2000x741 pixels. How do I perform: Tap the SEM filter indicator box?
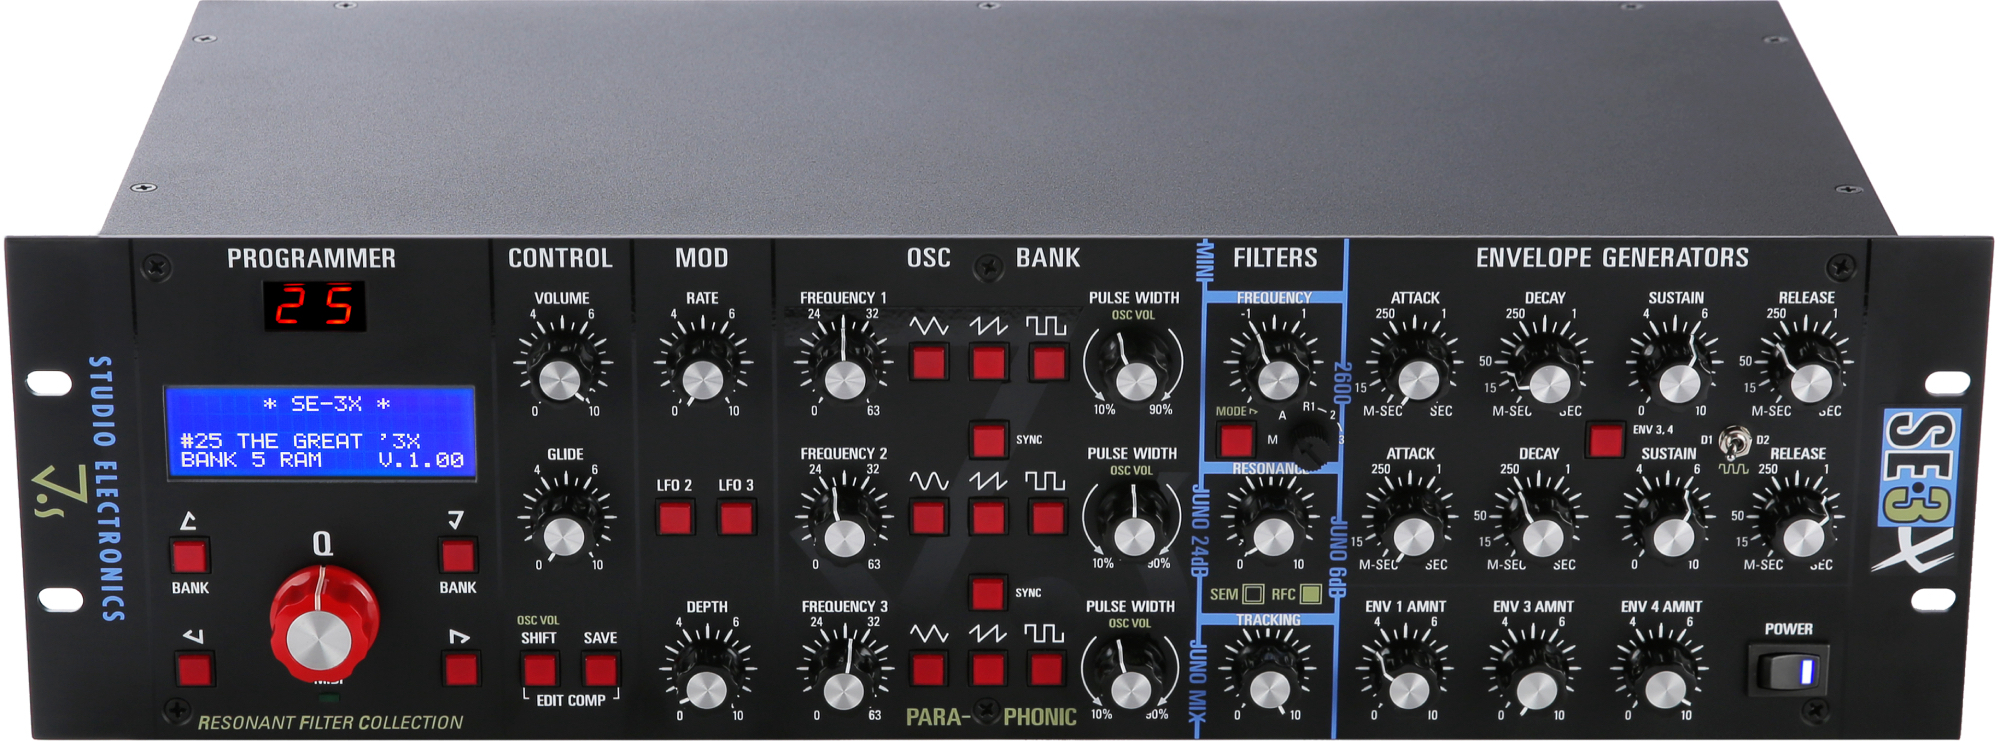click(x=1252, y=594)
